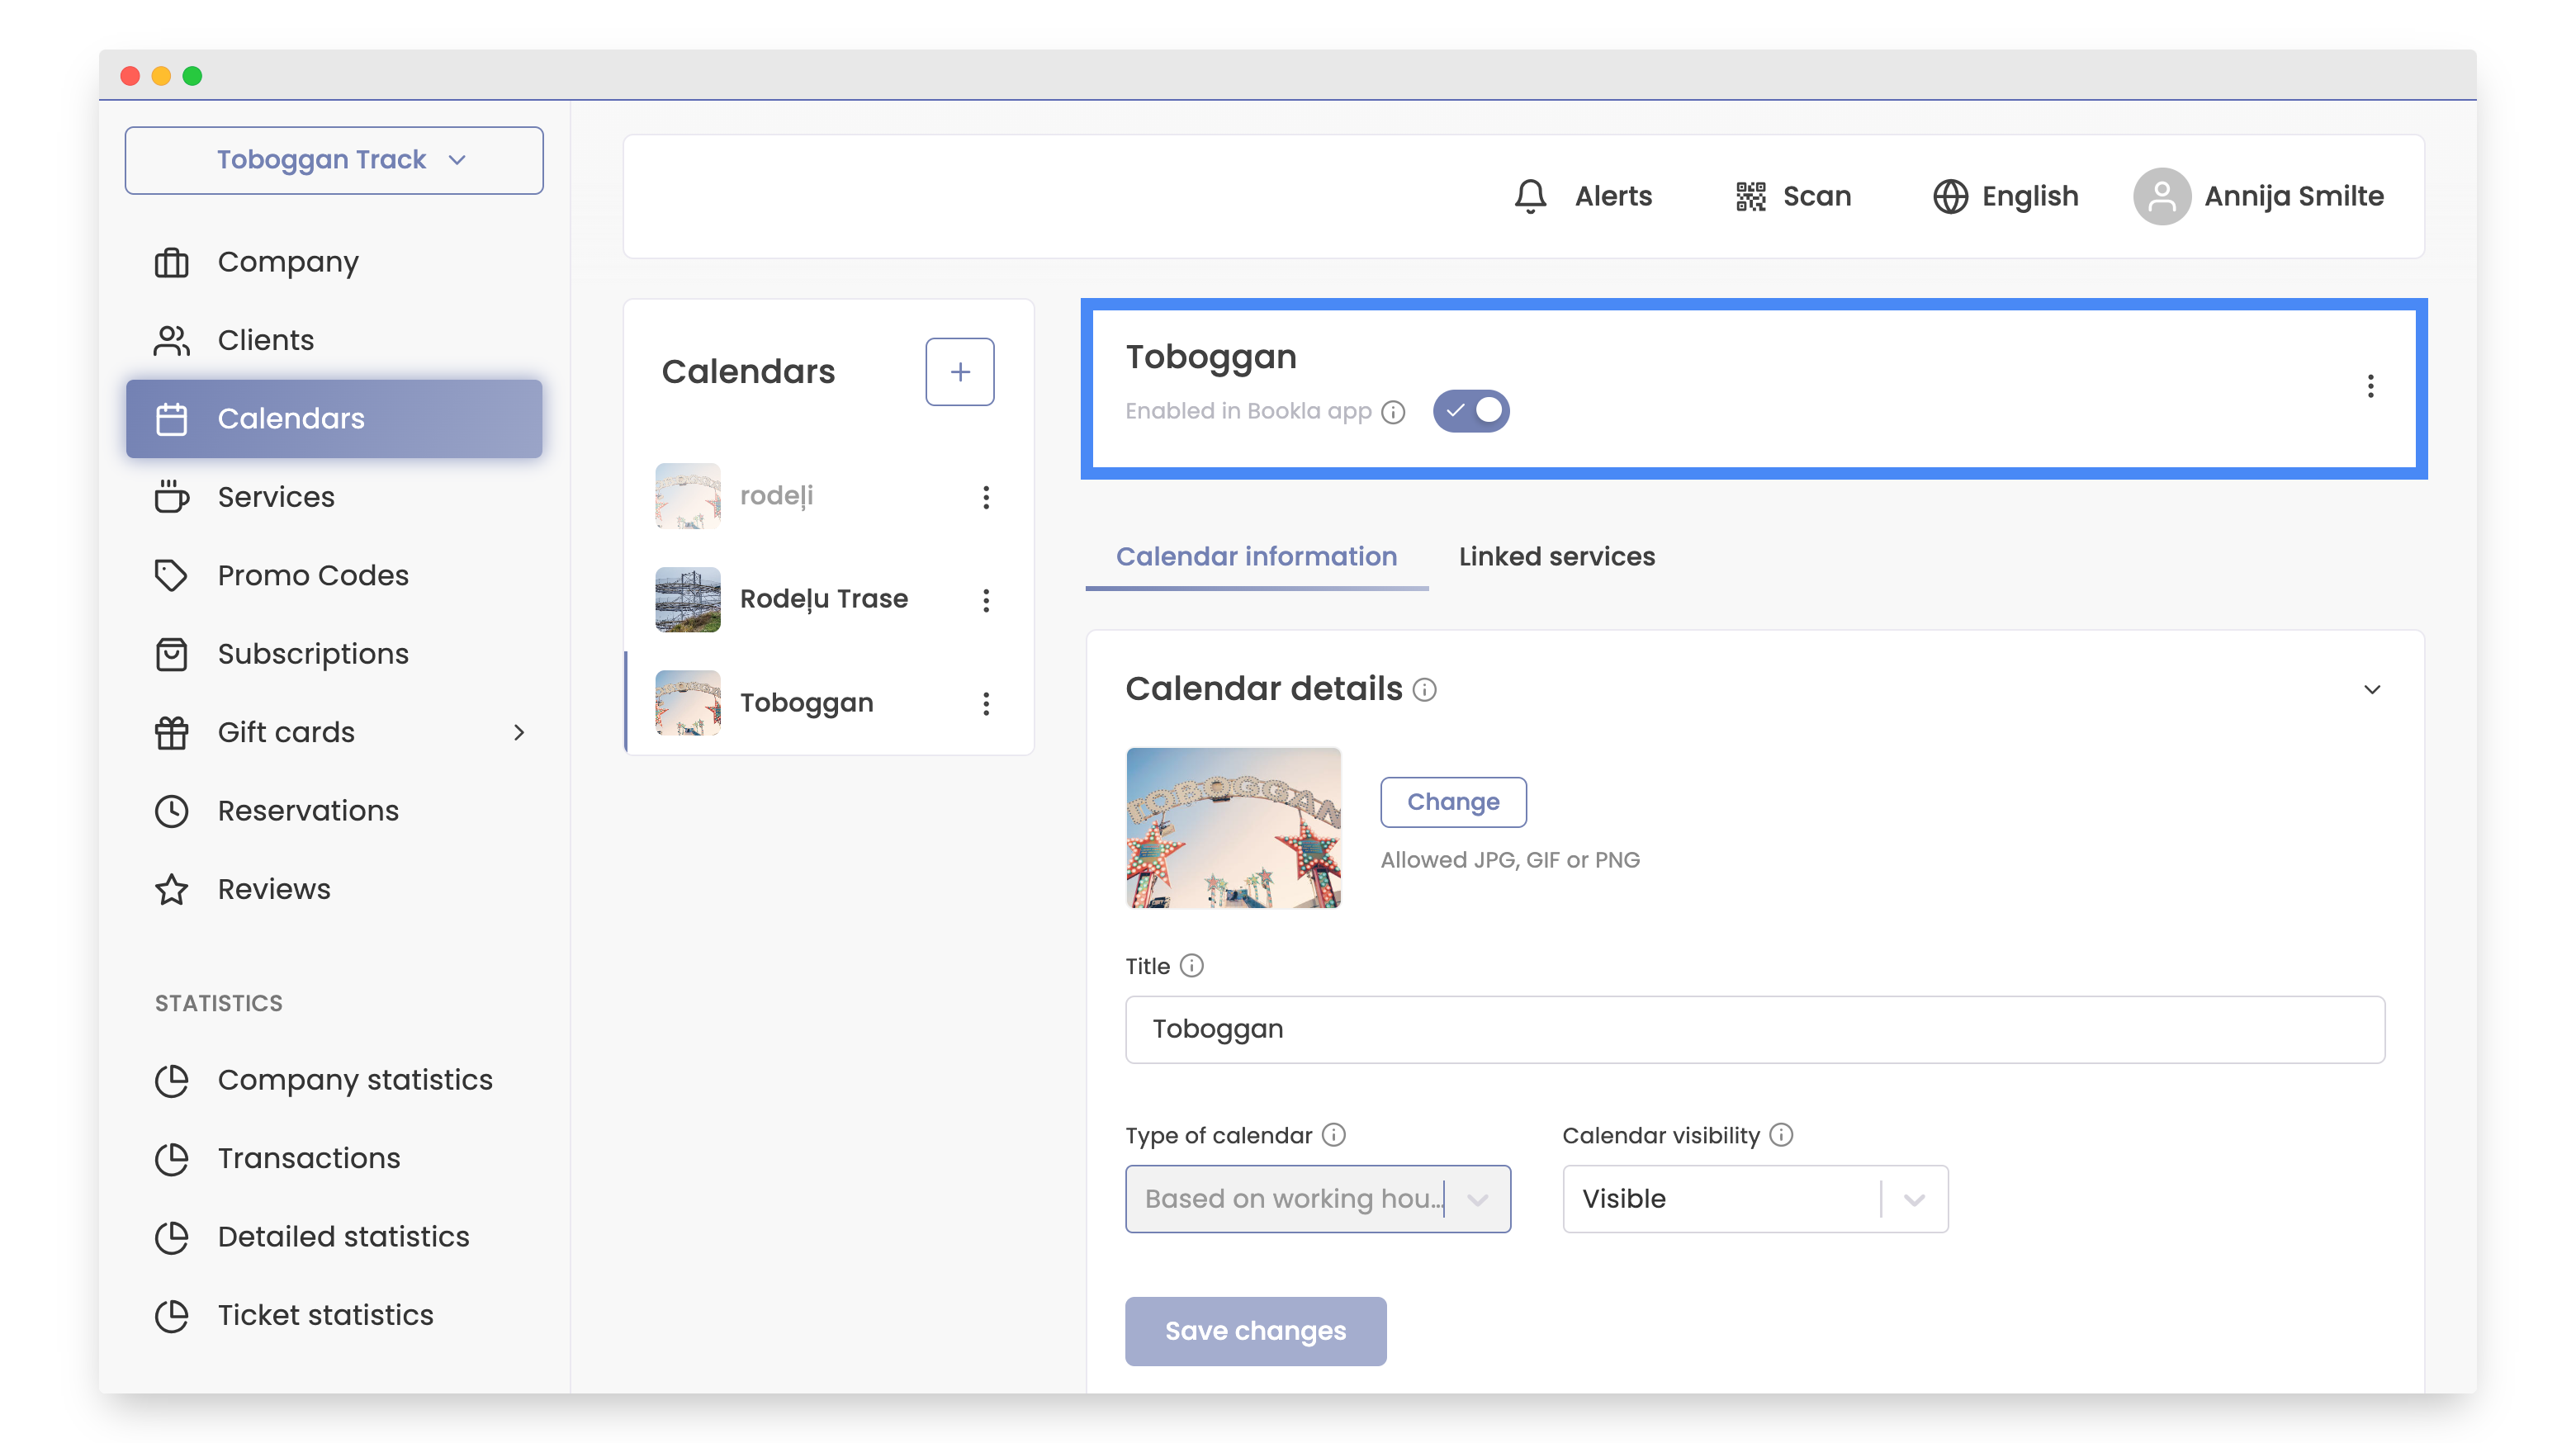Click Change to replace the calendar image
Image resolution: width=2576 pixels, height=1443 pixels.
point(1453,801)
